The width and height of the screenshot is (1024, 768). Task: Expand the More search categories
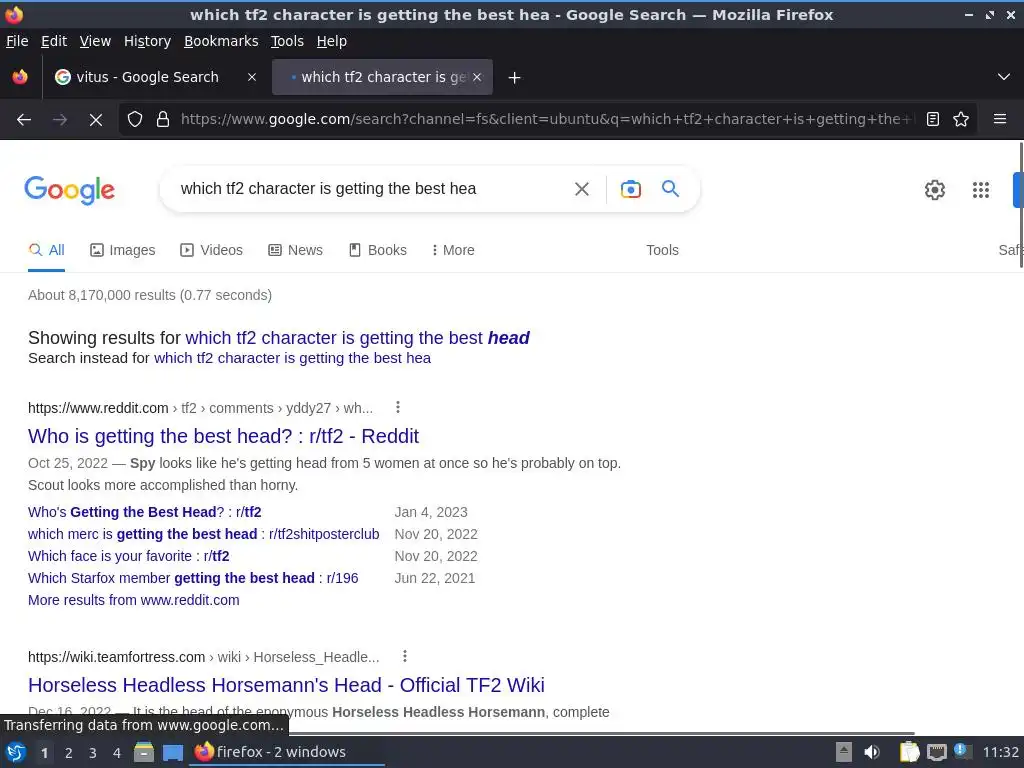(x=453, y=250)
